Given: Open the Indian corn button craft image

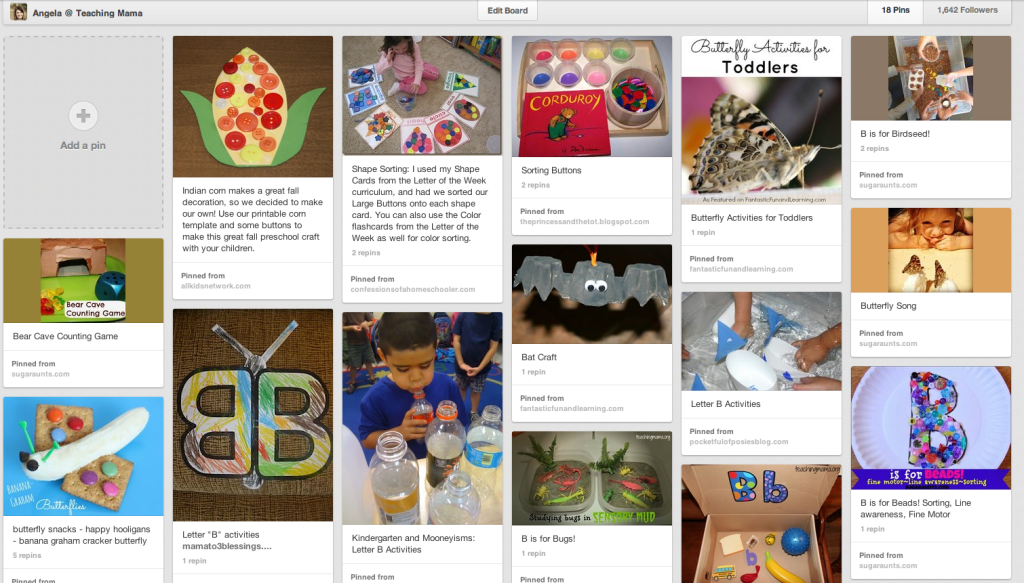Looking at the screenshot, I should tap(253, 106).
